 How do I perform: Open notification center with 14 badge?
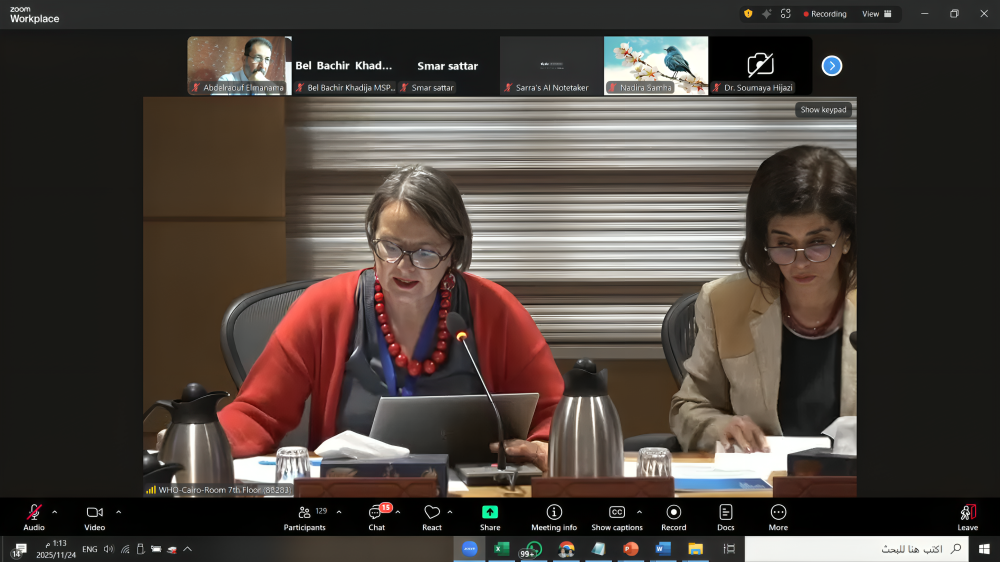click(18, 550)
